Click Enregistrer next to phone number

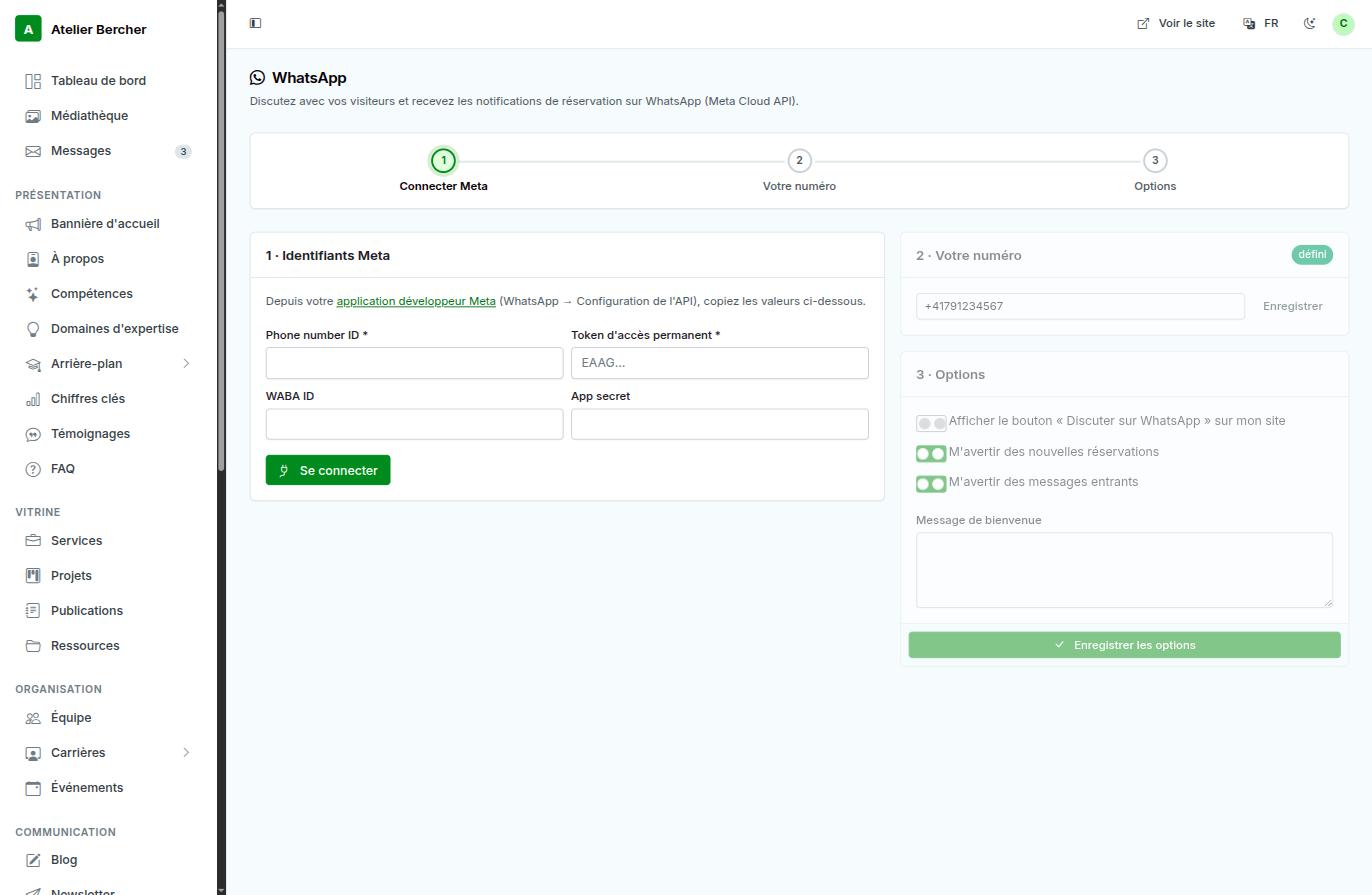pyautogui.click(x=1292, y=306)
